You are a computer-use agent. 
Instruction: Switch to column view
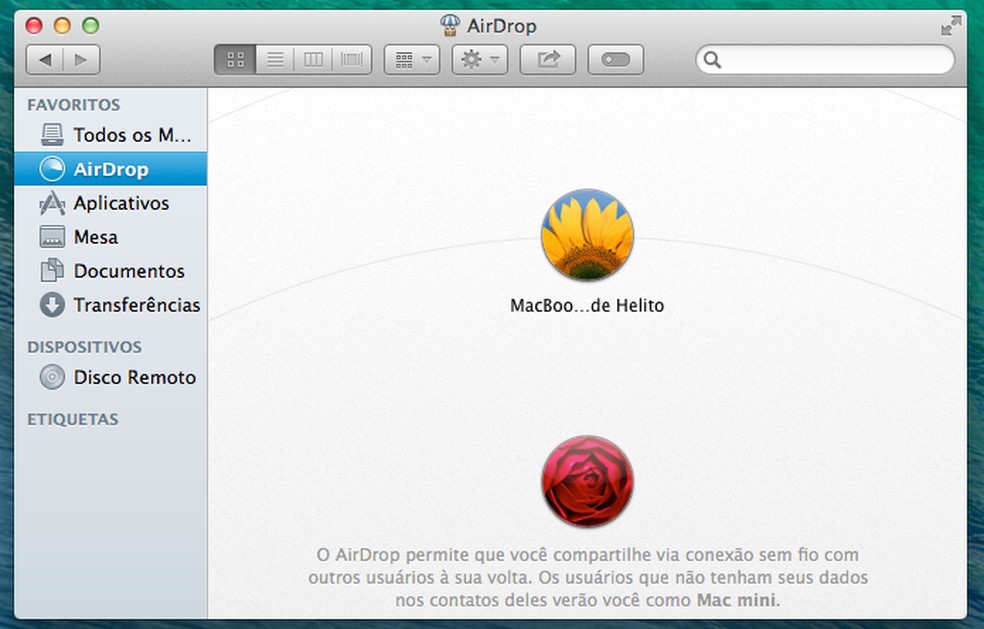[313, 58]
